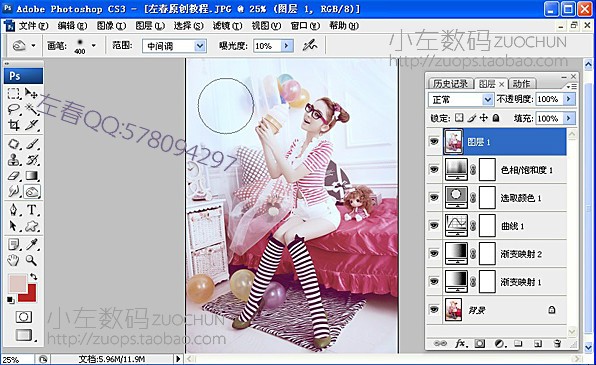Select the Notes tool

point(14,244)
